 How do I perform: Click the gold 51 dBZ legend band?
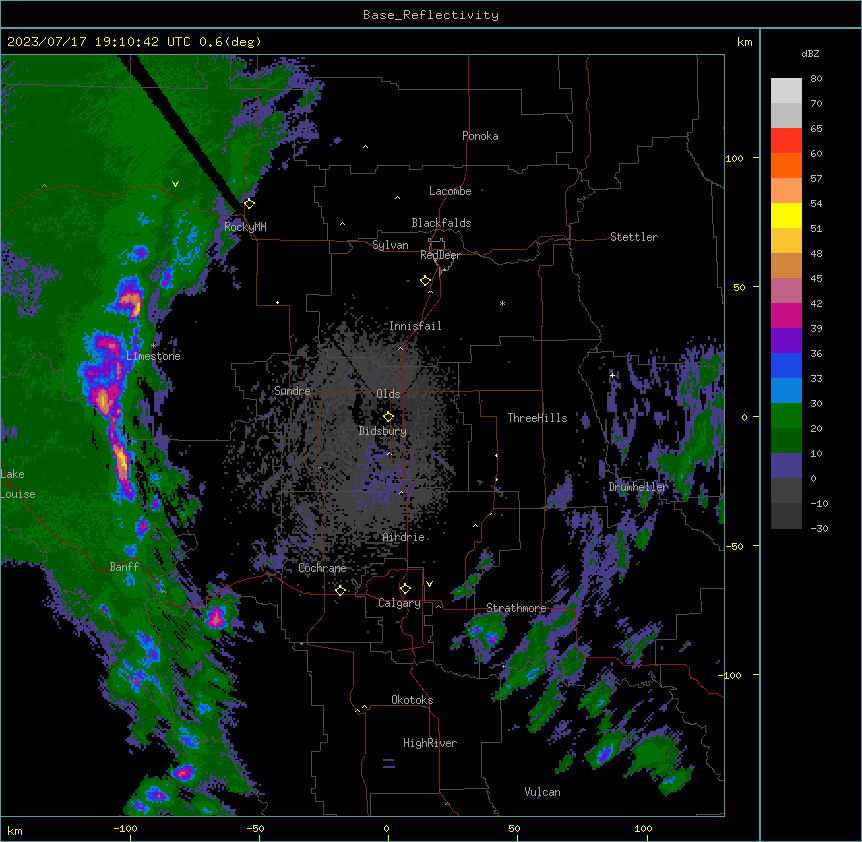tap(786, 240)
